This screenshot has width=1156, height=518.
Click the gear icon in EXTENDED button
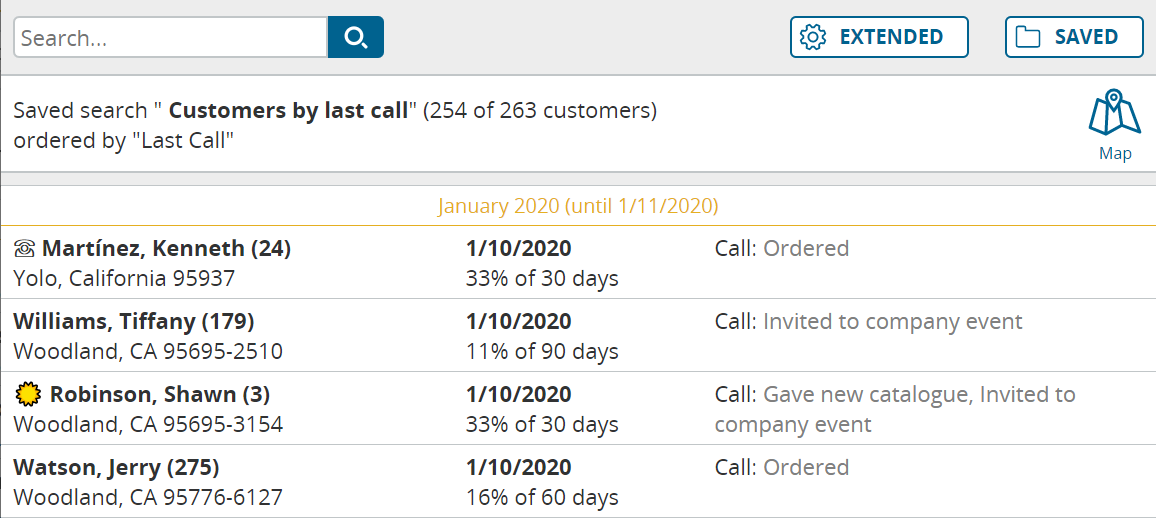click(x=812, y=37)
